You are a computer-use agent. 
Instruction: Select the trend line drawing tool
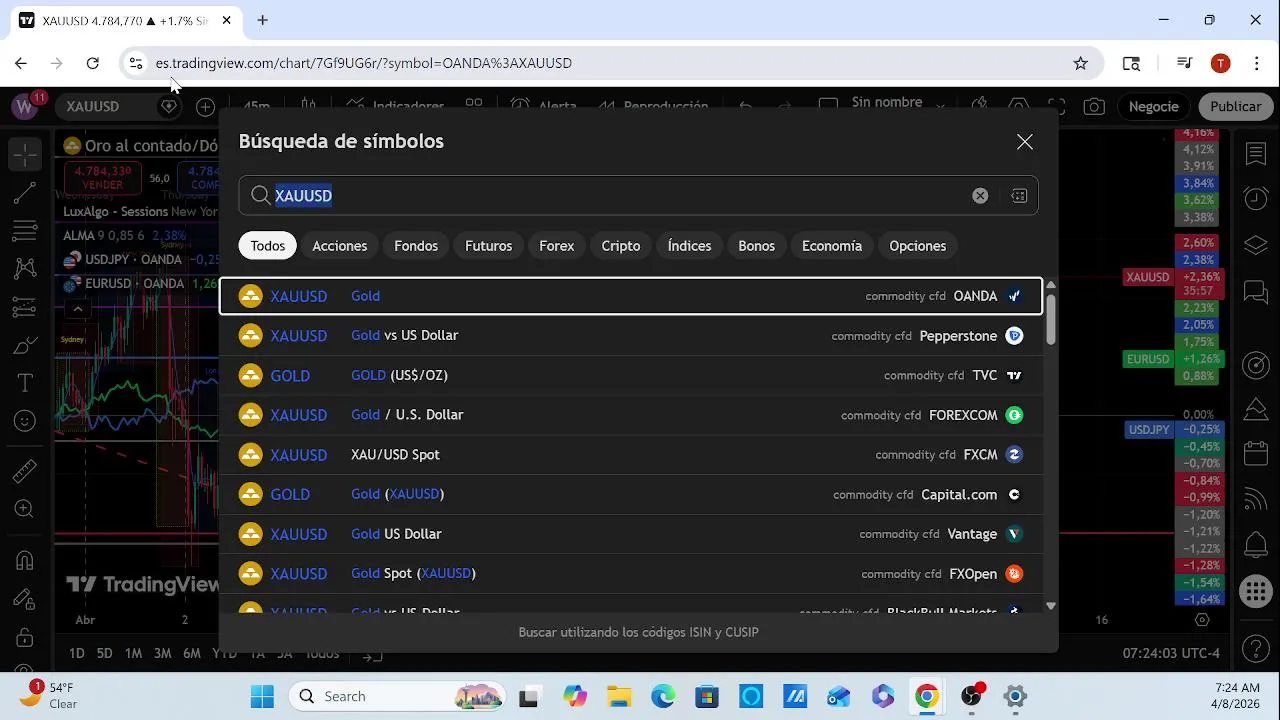(x=25, y=193)
